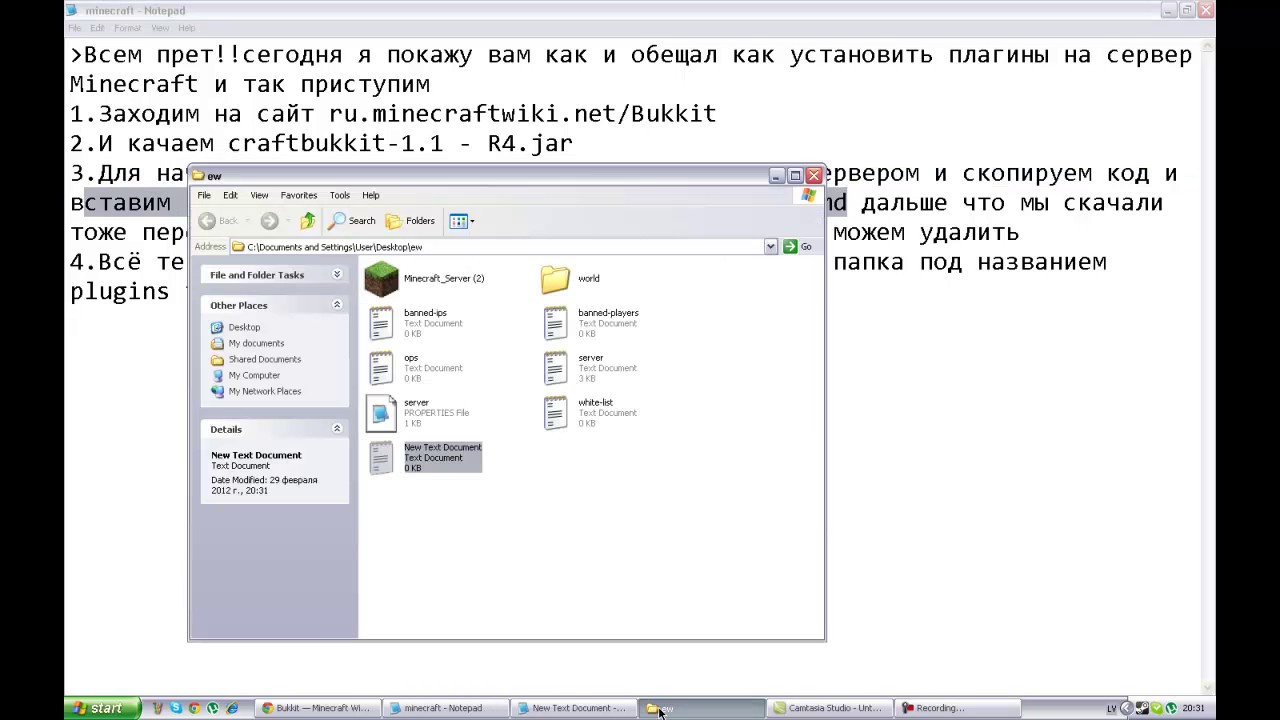Open Search in Explorer toolbar
This screenshot has height=720, width=1280.
click(353, 221)
